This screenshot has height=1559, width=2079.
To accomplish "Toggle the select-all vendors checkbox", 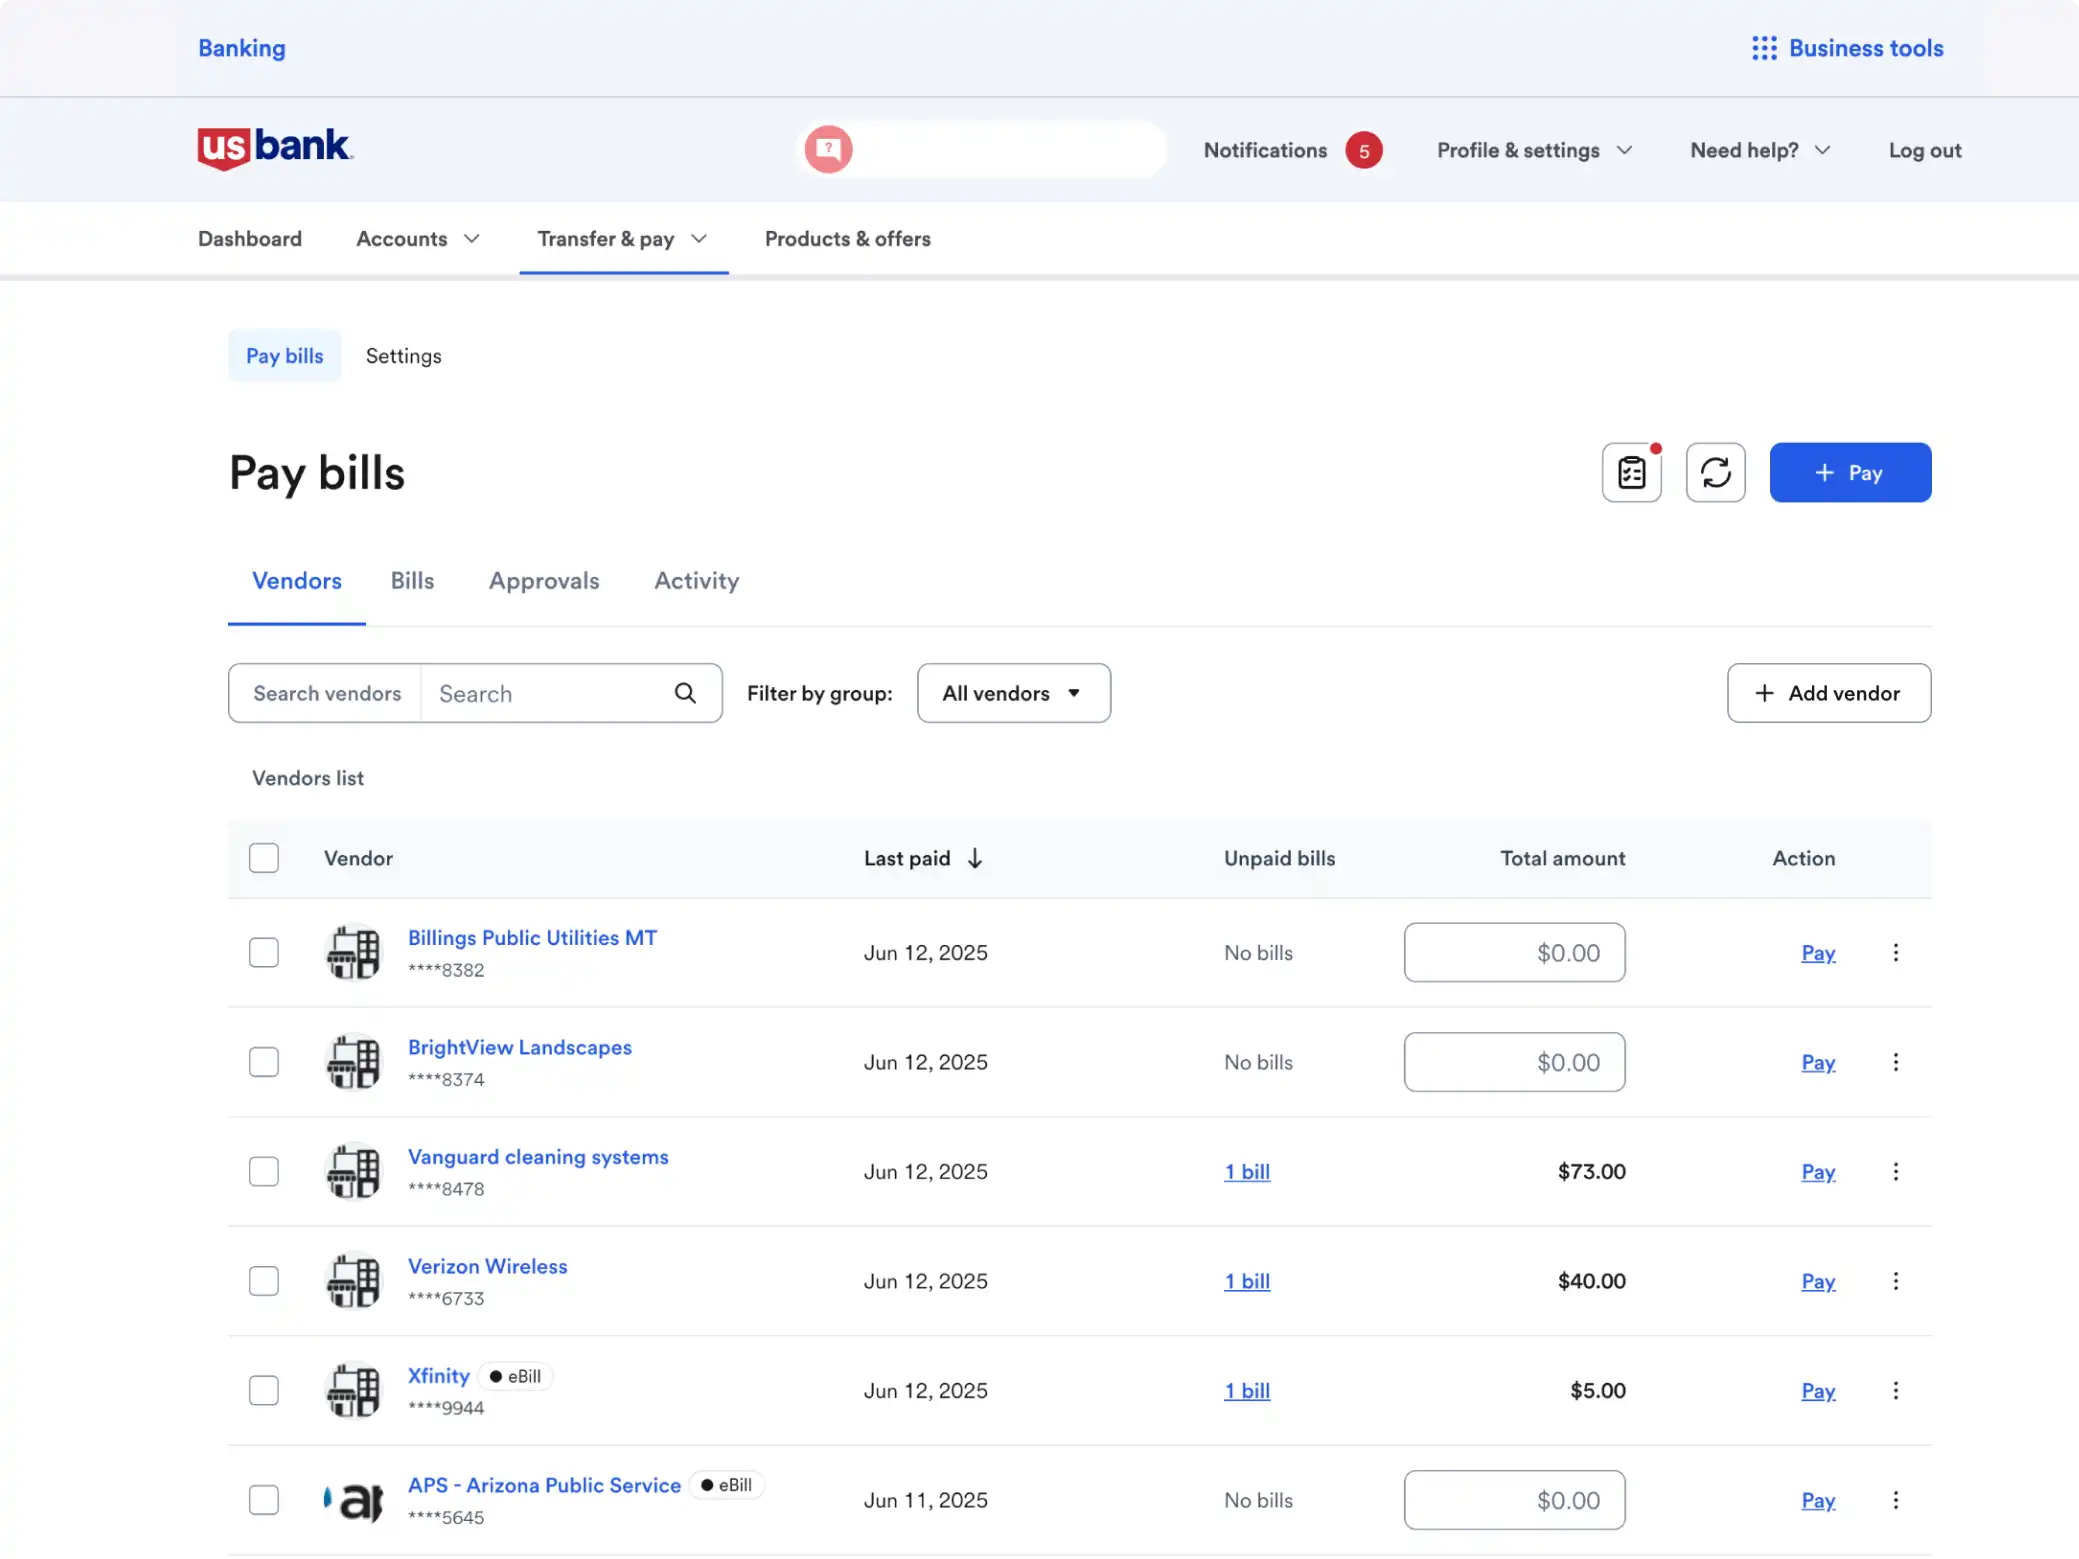I will click(x=264, y=858).
